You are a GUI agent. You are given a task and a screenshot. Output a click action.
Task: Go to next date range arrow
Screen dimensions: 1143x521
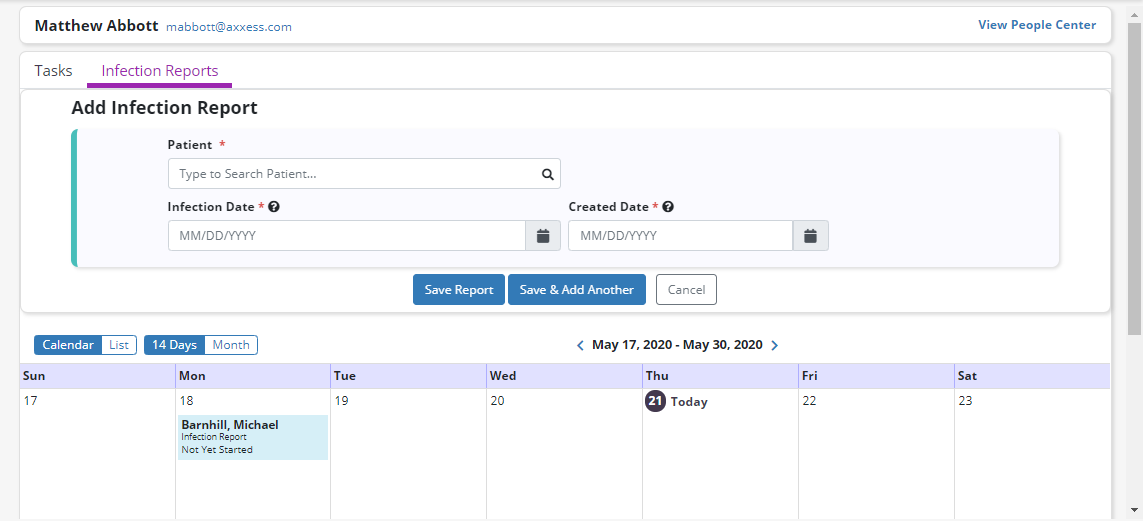click(x=774, y=345)
